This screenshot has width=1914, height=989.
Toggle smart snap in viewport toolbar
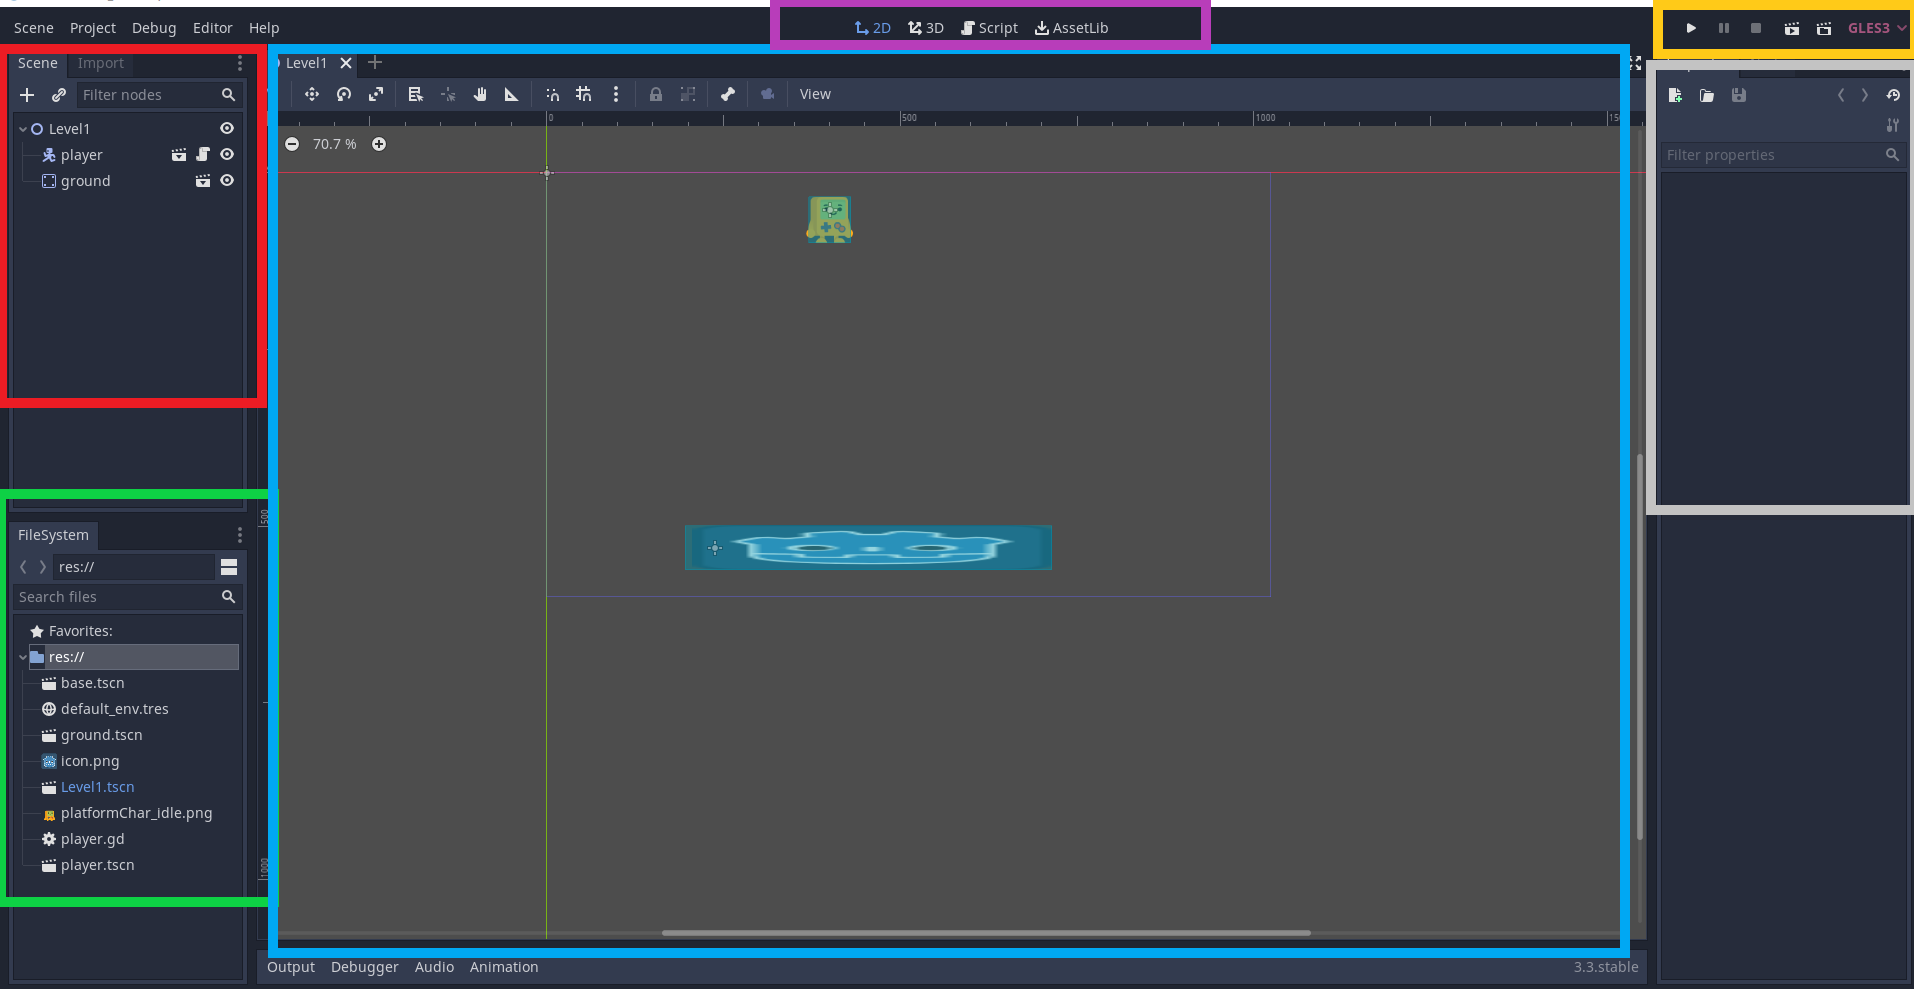(552, 94)
